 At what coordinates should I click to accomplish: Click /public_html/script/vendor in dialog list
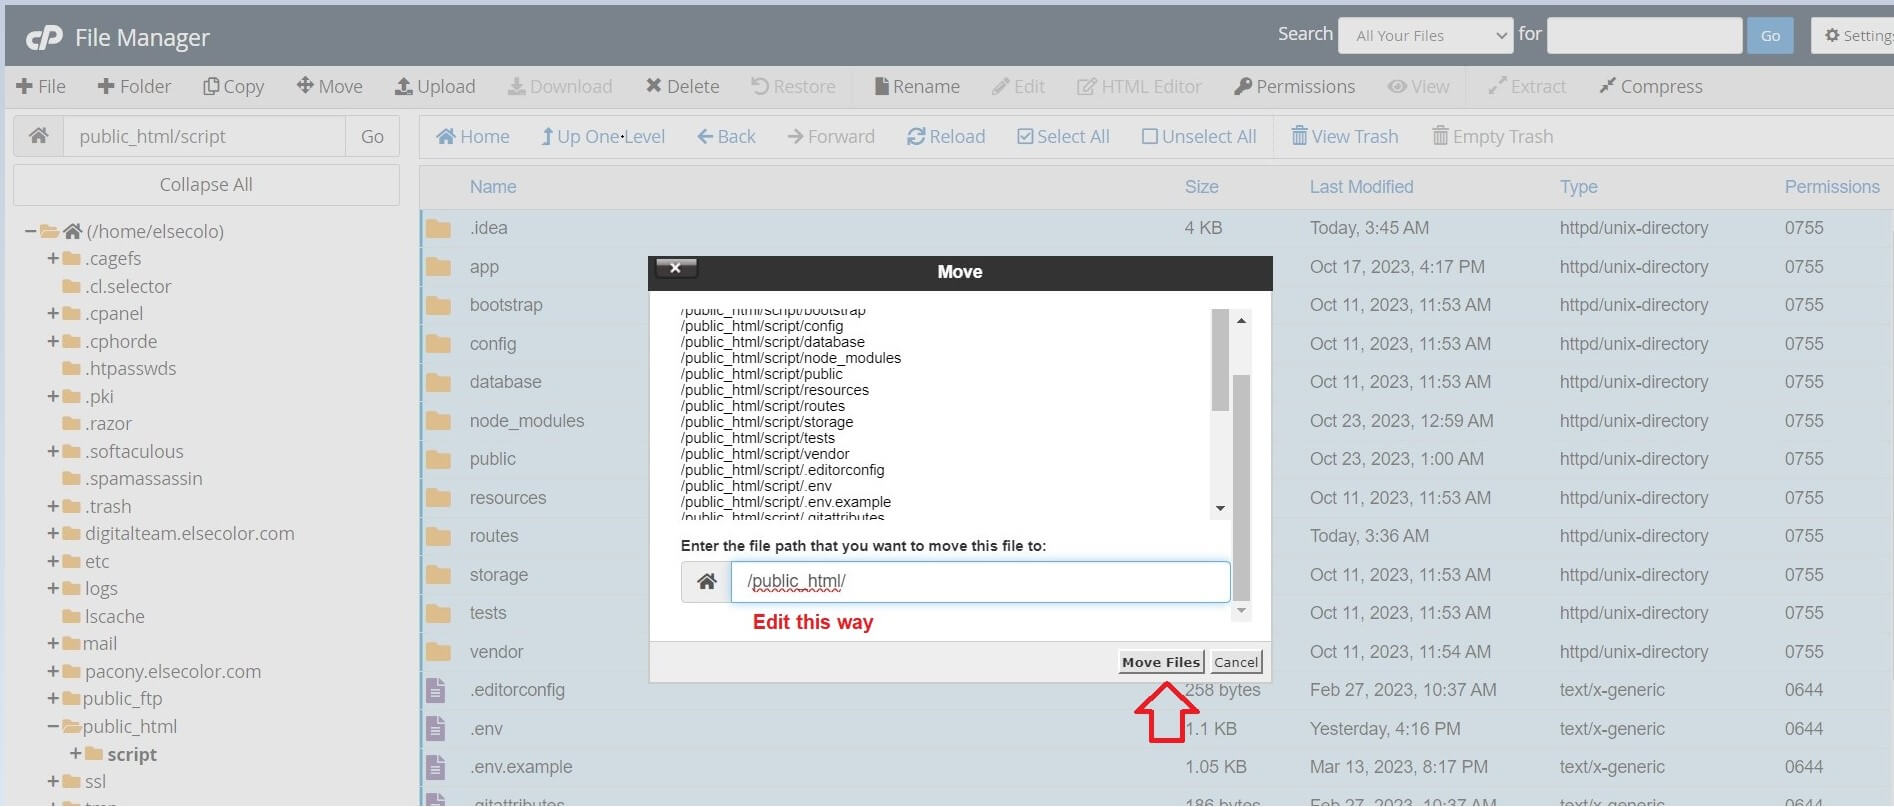(x=765, y=454)
